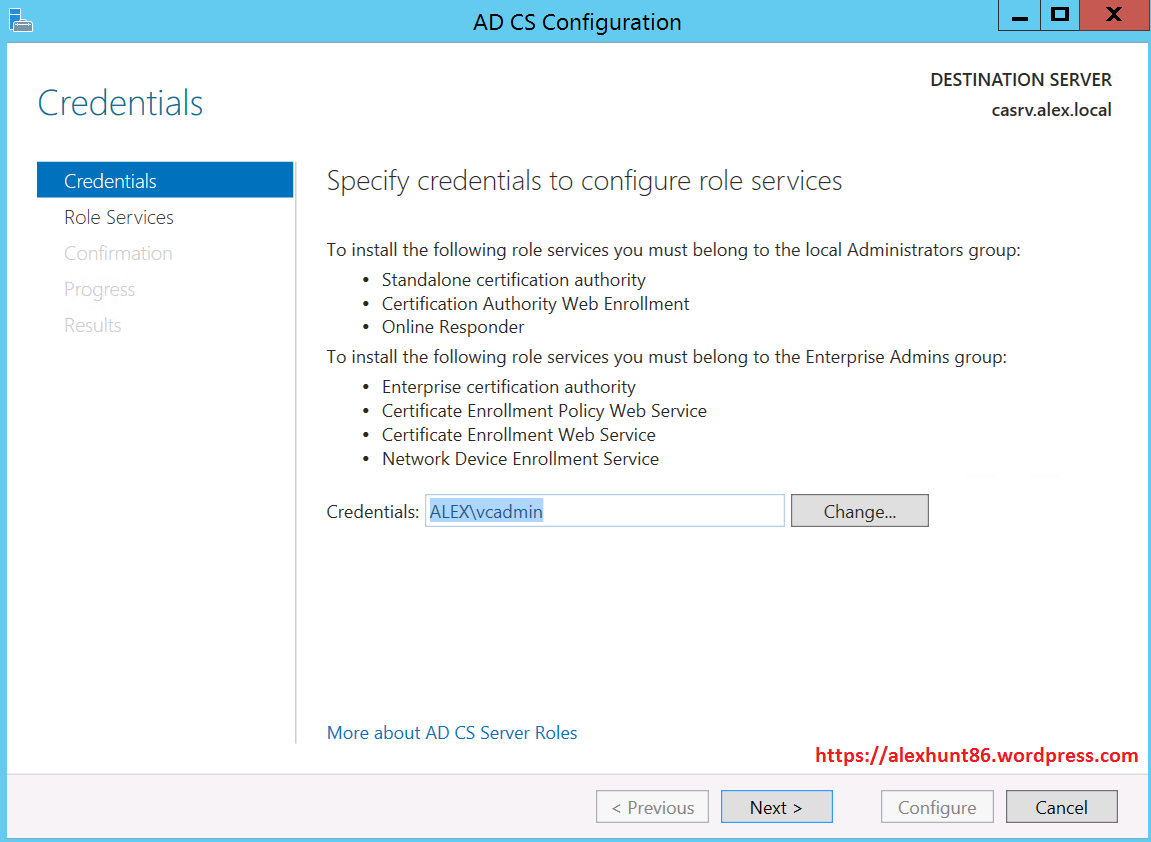Close the AD CS Configuration wizard
Screen dimensions: 1151x842
tap(1113, 16)
